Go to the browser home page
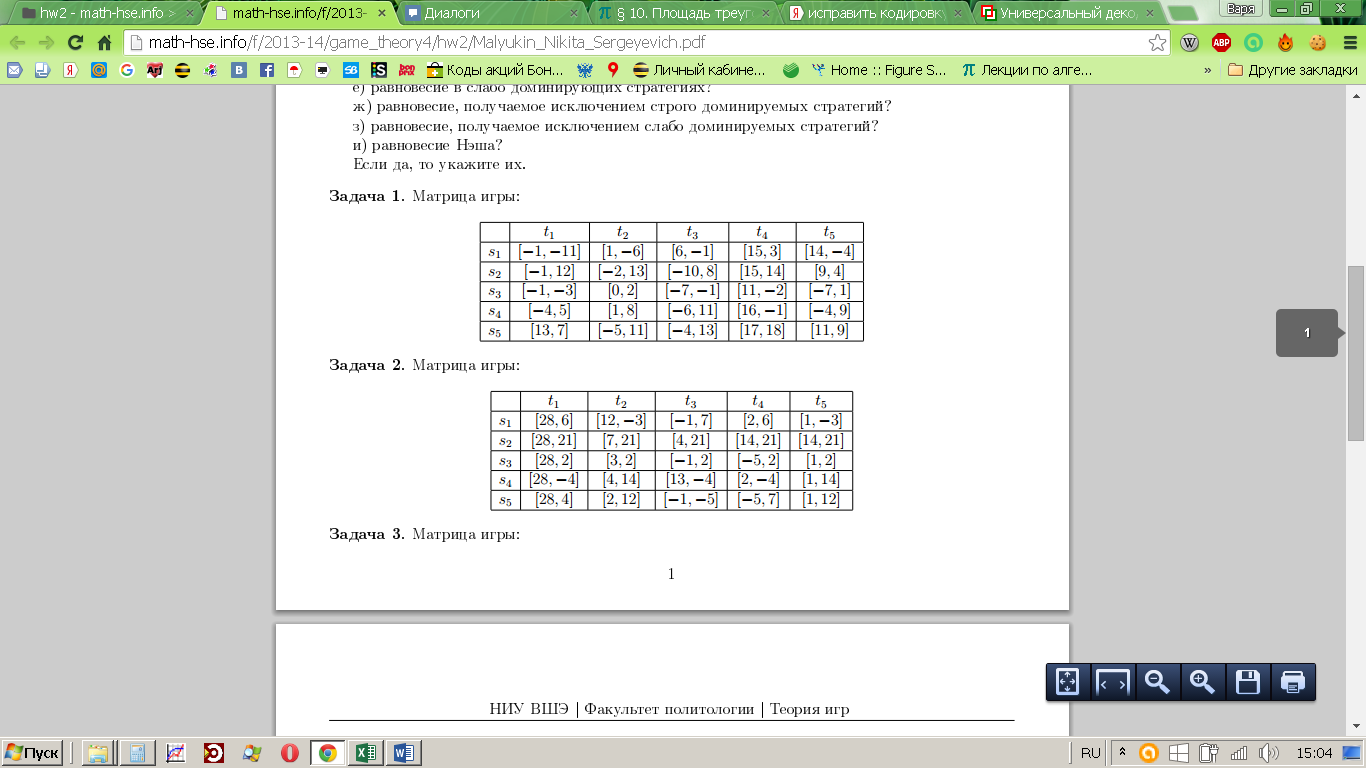1366x768 pixels. 104,43
